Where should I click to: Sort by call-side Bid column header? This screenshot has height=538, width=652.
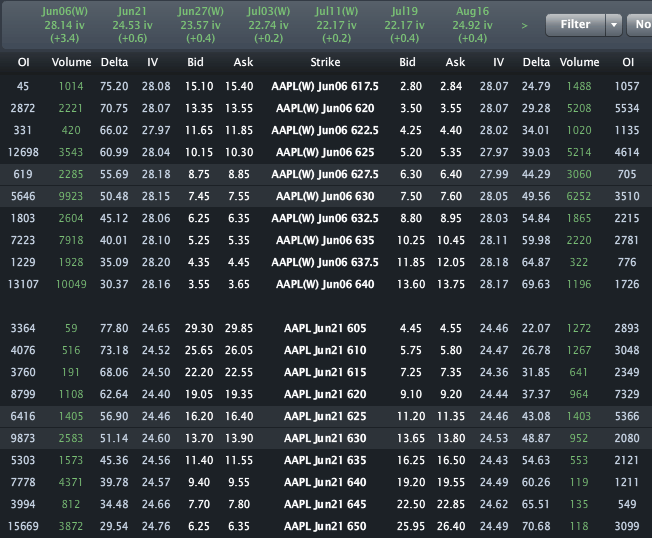[x=195, y=62]
